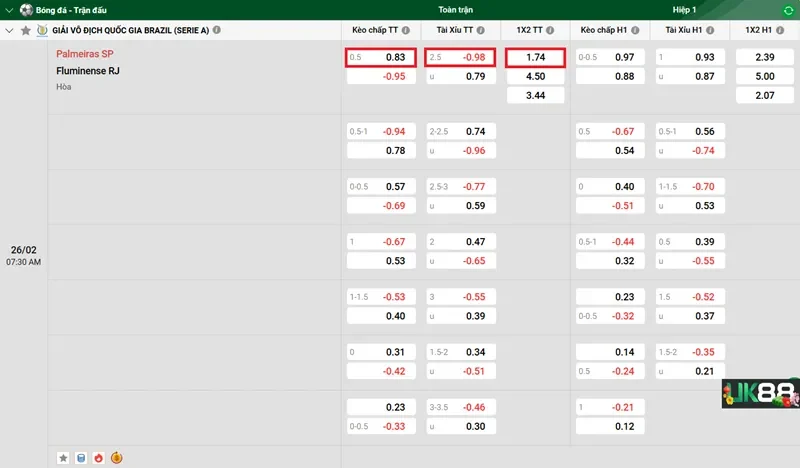This screenshot has height=468, width=800.
Task: Pick over 1.5-2 odds 0.34 full match
Action: [461, 352]
